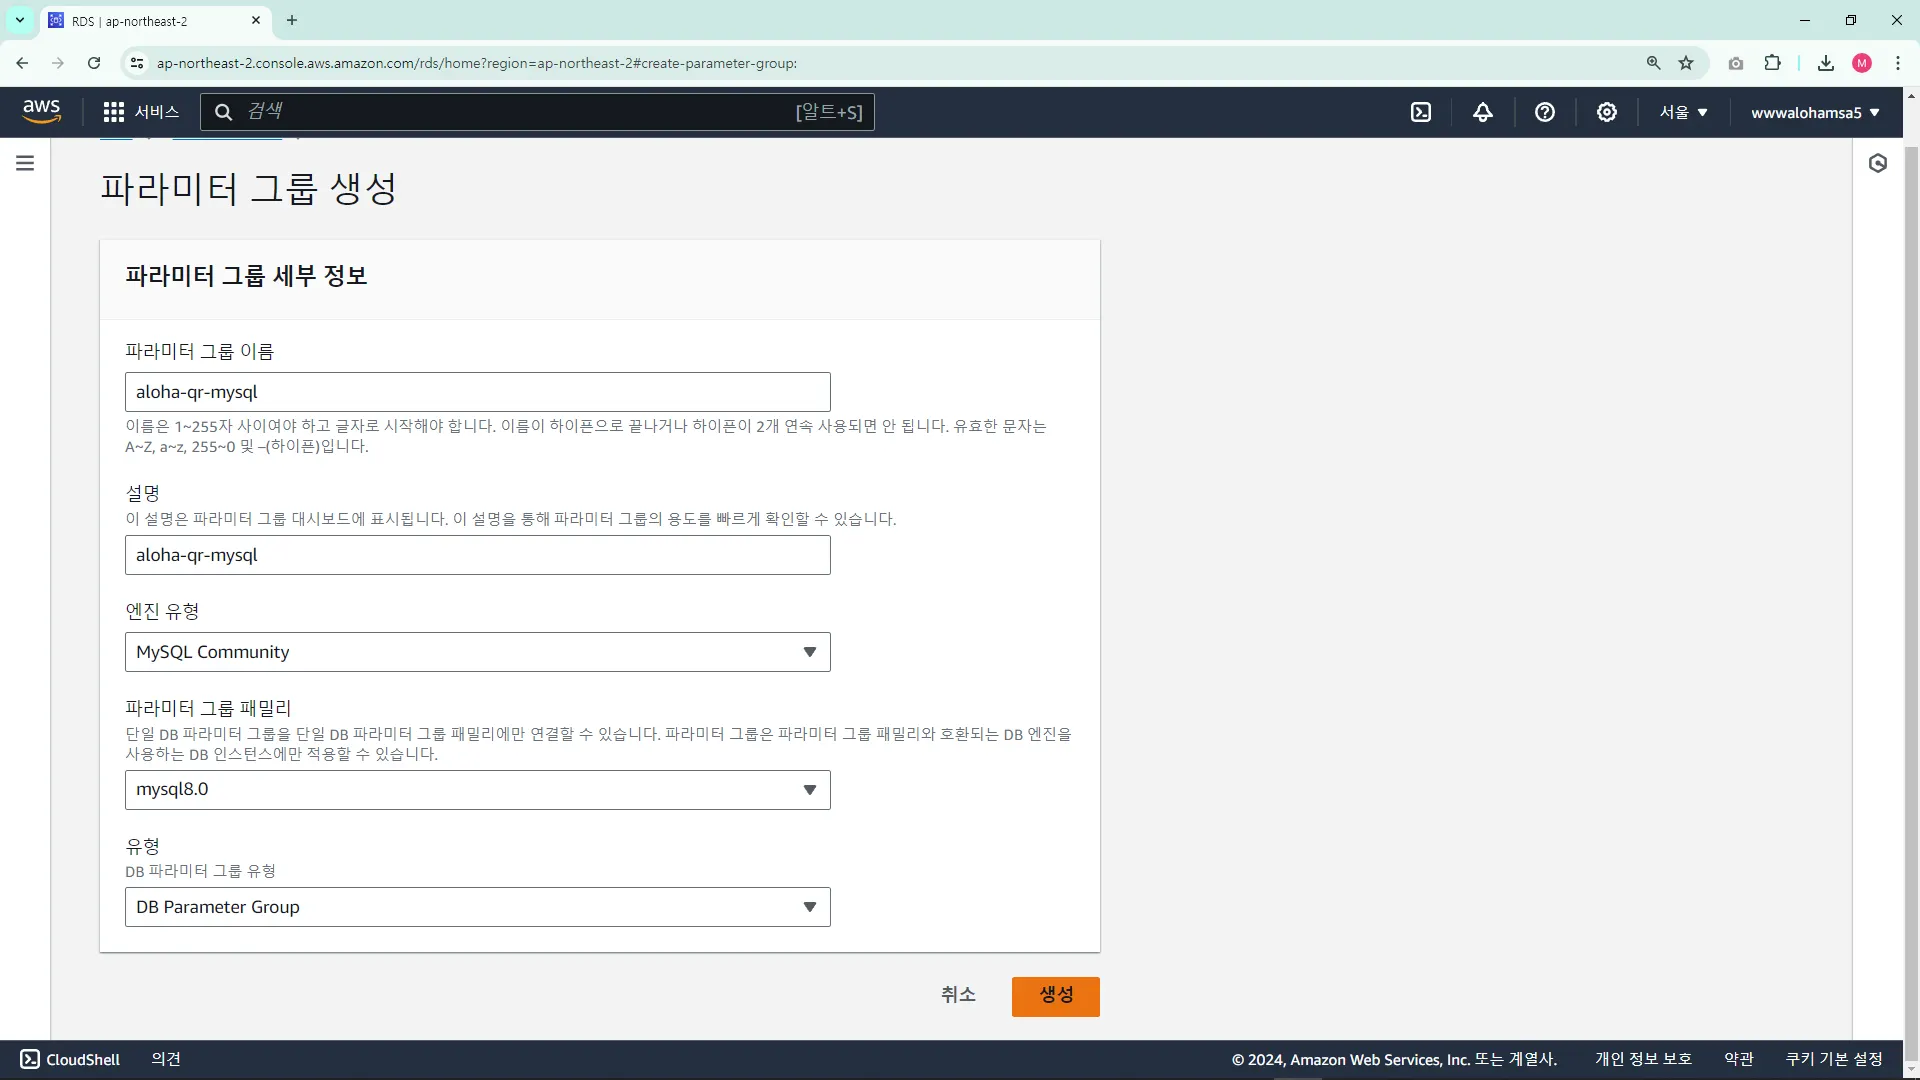The width and height of the screenshot is (1920, 1080).
Task: Click the help question mark icon
Action: 1545,112
